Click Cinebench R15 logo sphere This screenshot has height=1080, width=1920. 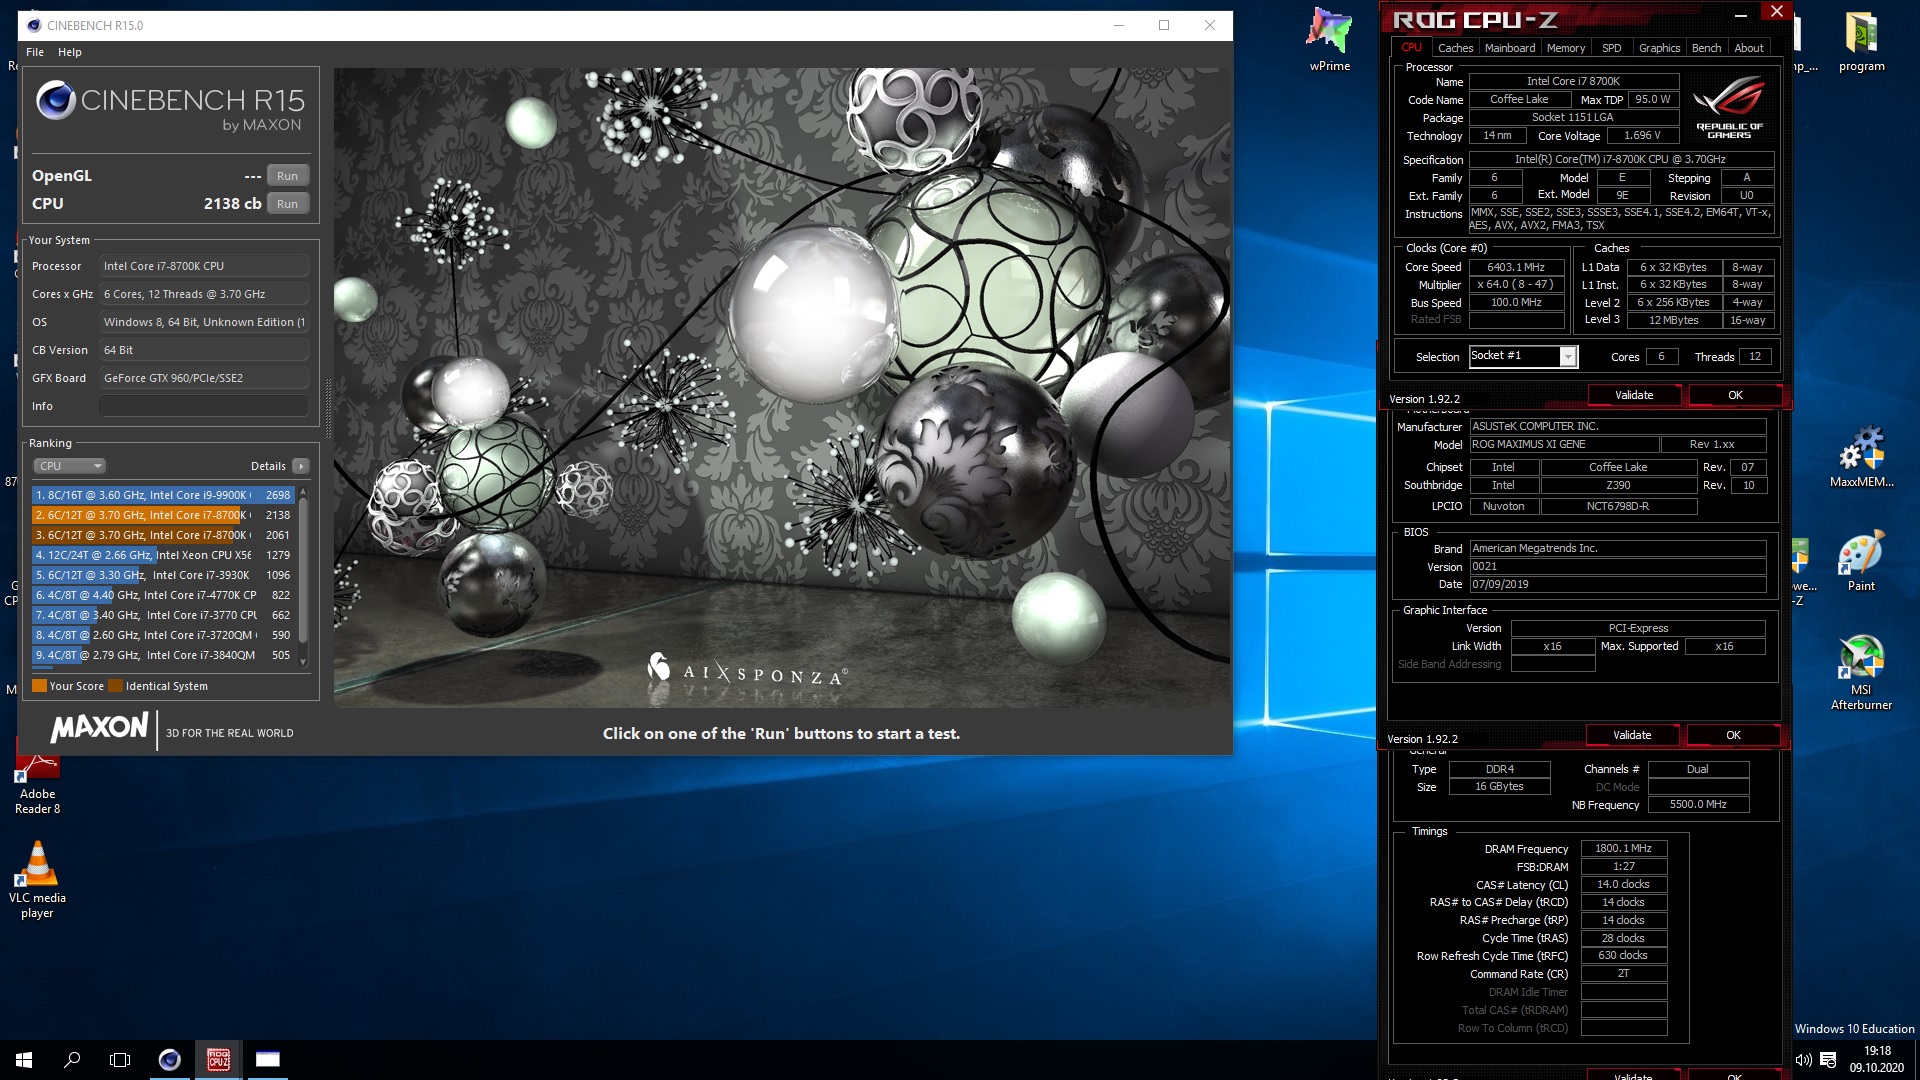[x=55, y=100]
